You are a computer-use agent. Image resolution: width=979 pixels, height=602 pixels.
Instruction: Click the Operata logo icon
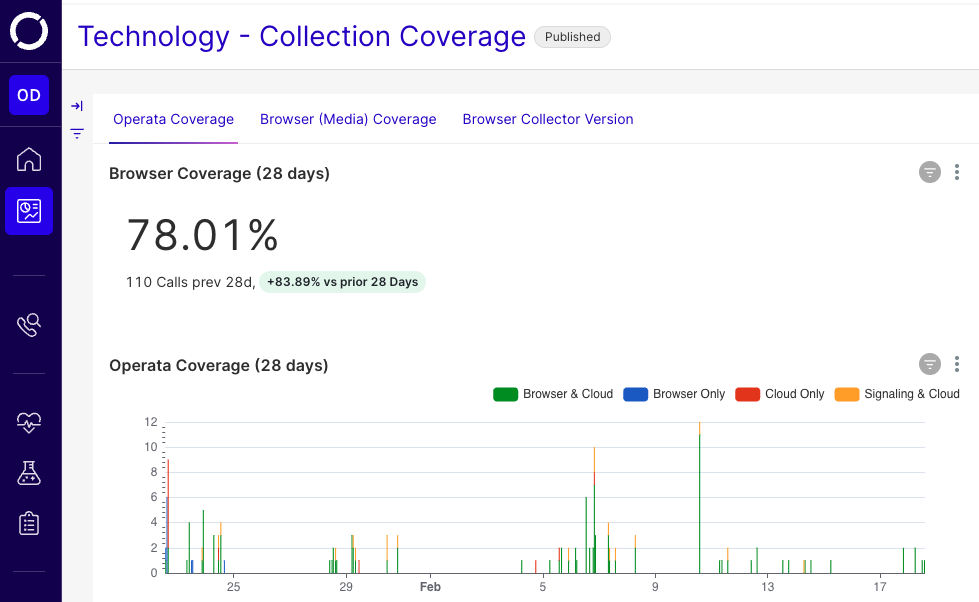[29, 31]
